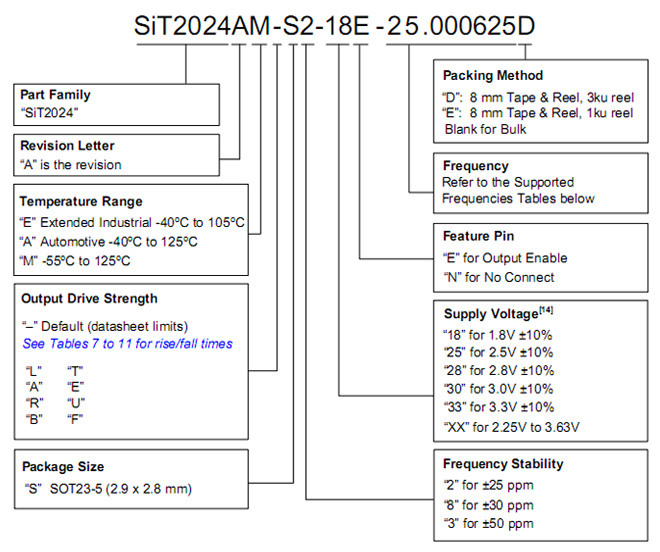660x552 pixels.
Task: Click the '"28" for 2.8V ±10%' line
Action: pyautogui.click(x=499, y=371)
